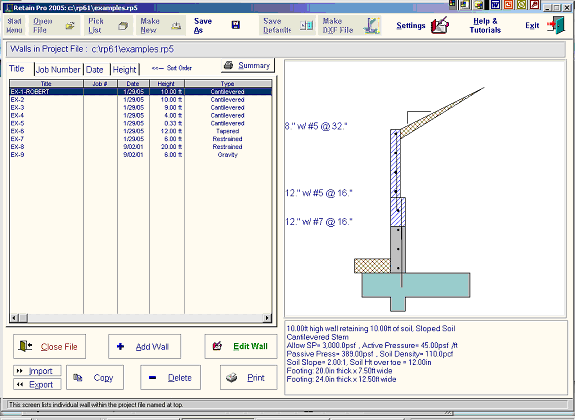Click the Delete wall button
Viewport: 575px width, 420px height.
171,377
